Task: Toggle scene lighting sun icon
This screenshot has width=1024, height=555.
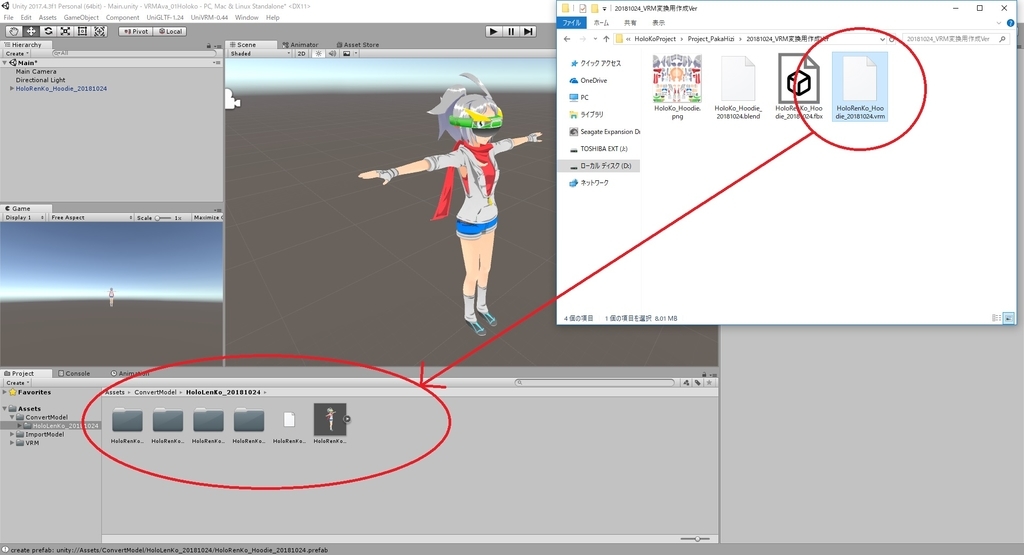Action: 318,54
